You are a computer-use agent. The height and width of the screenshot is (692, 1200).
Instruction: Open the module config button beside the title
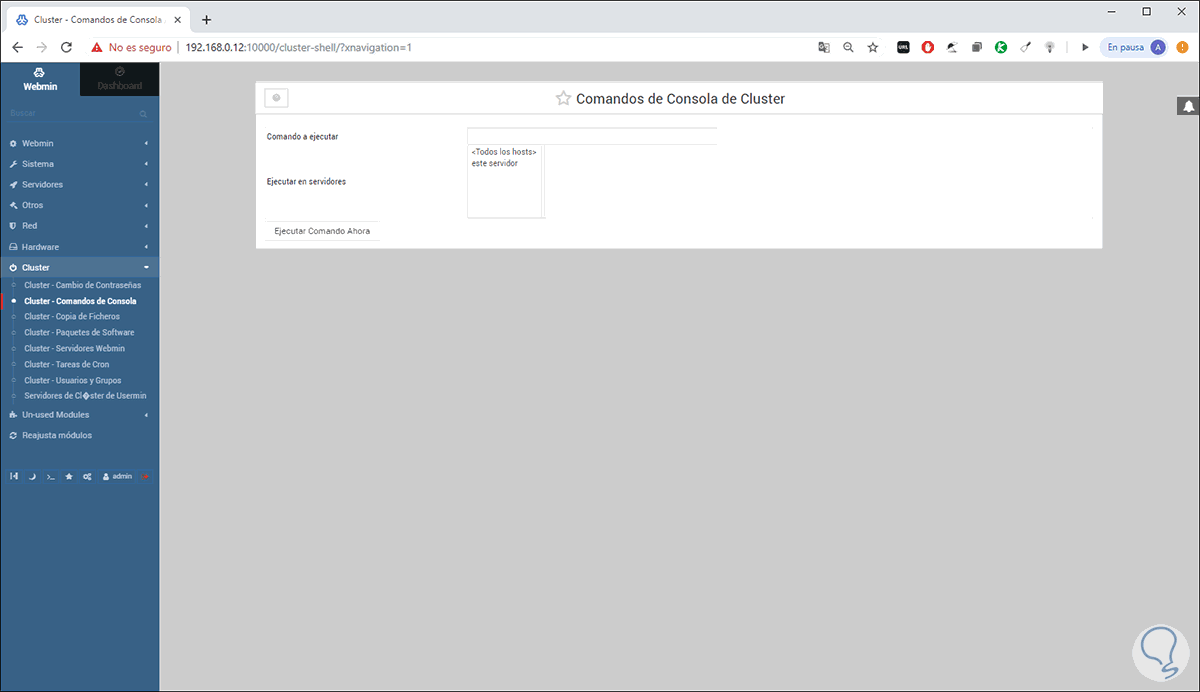[276, 97]
